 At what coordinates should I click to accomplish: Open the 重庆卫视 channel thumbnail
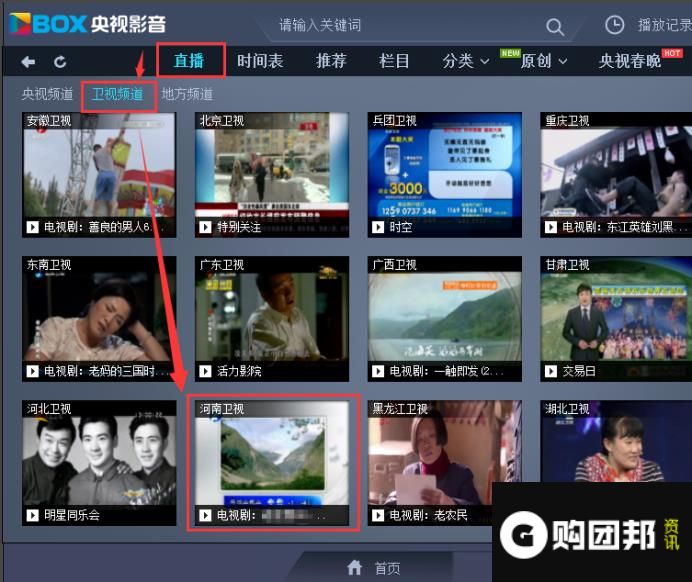coord(616,175)
